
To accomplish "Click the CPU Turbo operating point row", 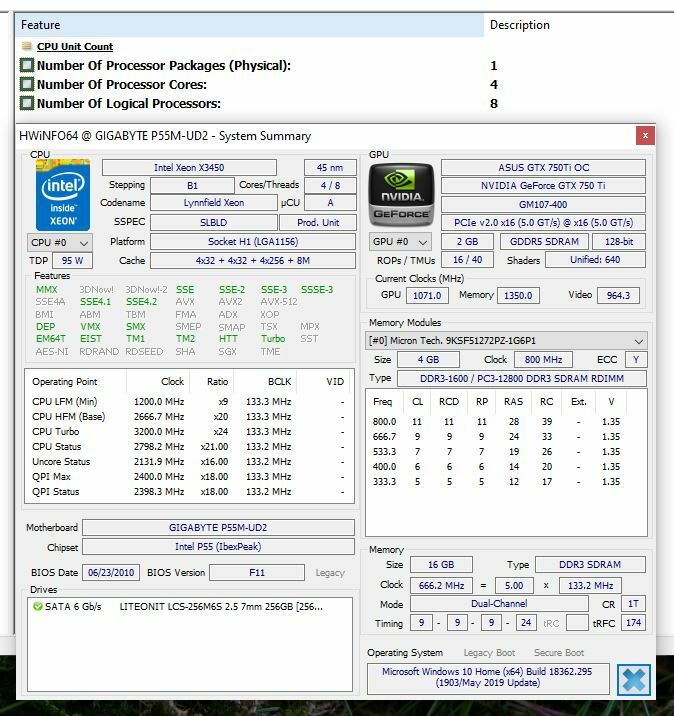I will tap(188, 432).
